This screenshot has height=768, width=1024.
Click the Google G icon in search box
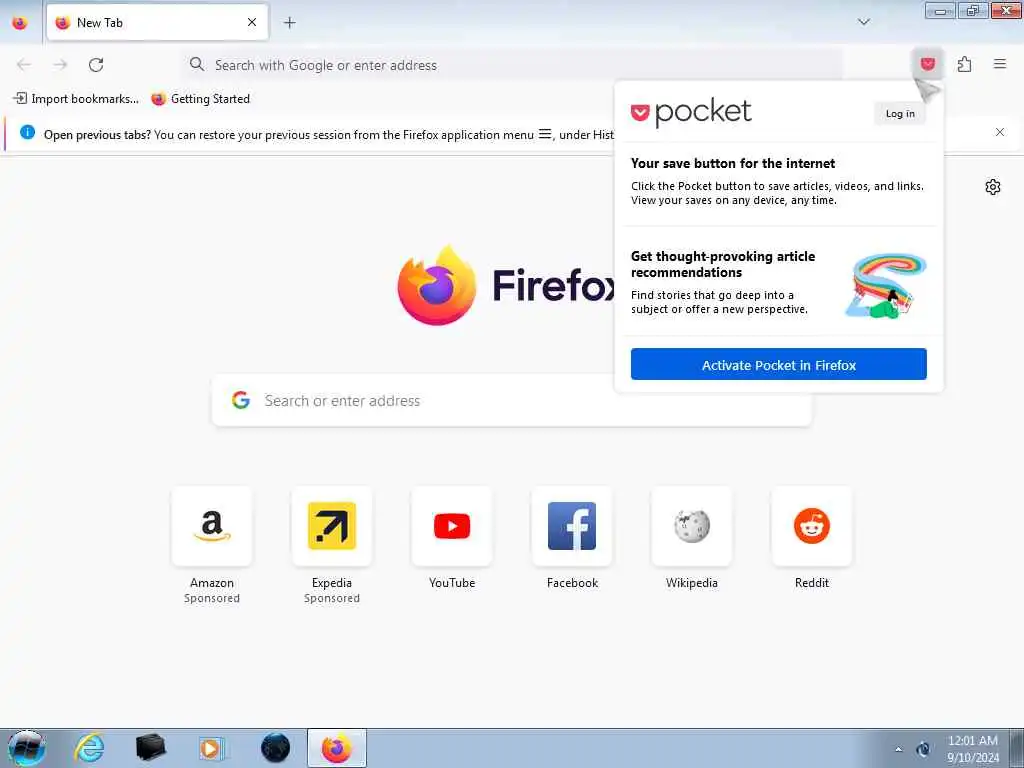point(241,400)
